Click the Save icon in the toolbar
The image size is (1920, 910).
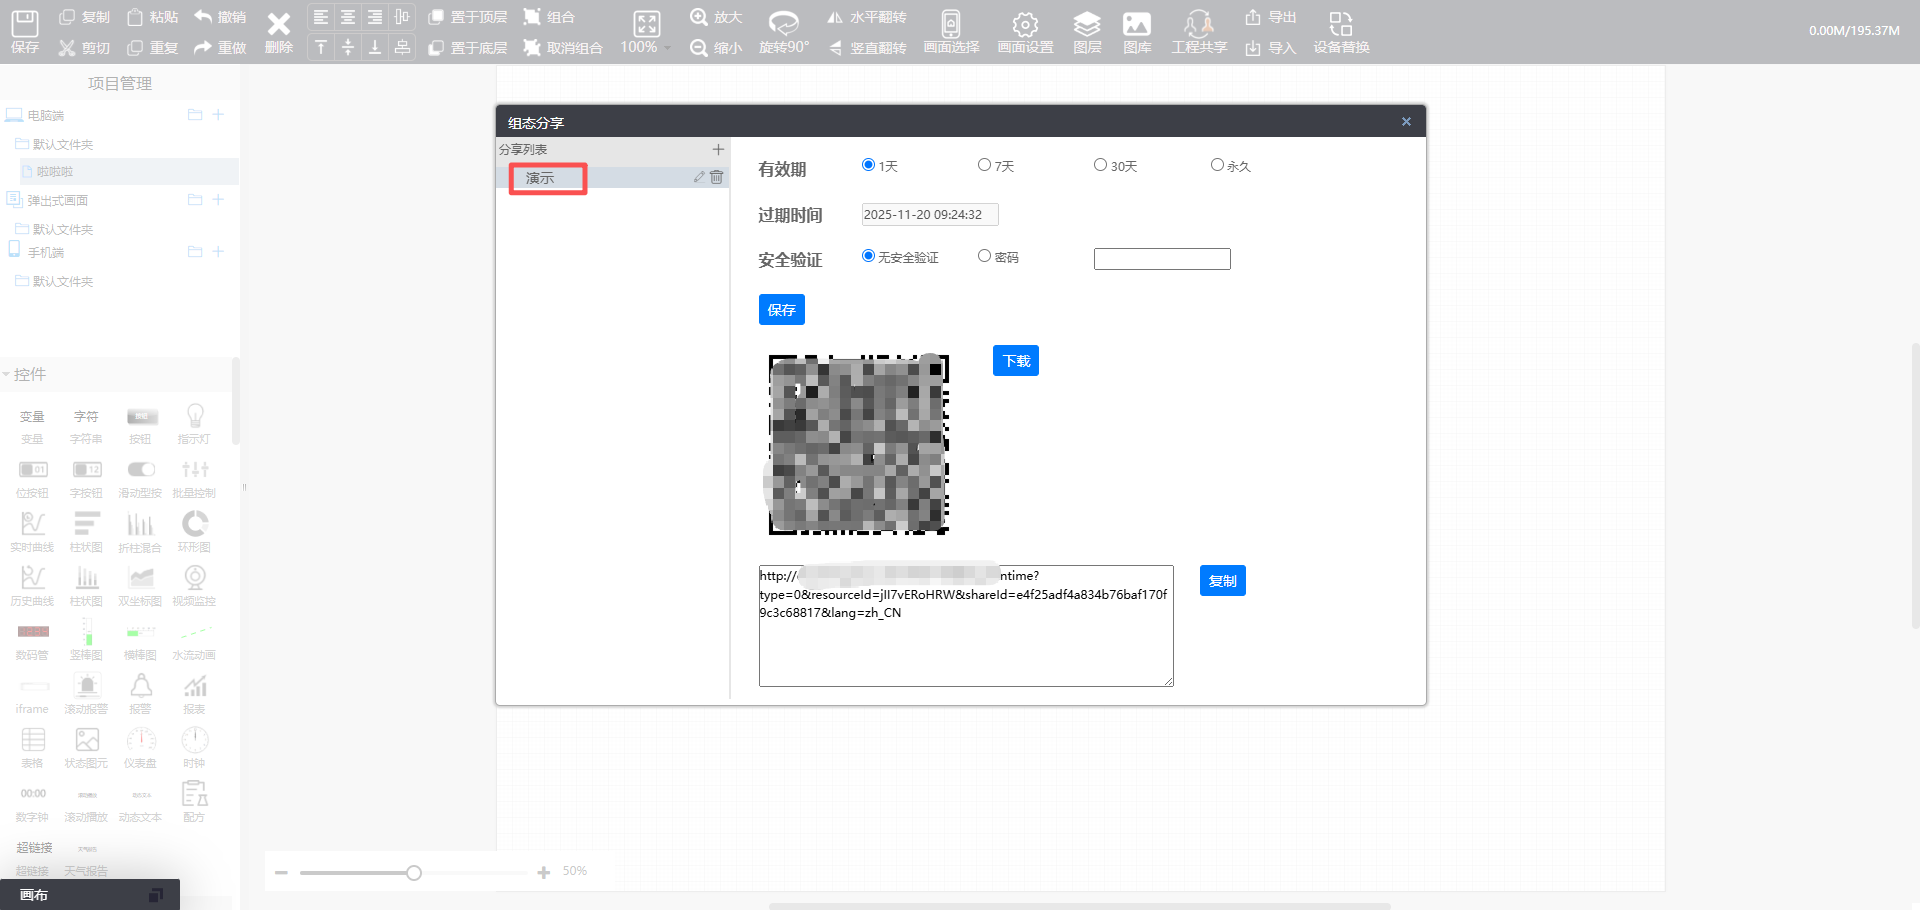[x=24, y=24]
